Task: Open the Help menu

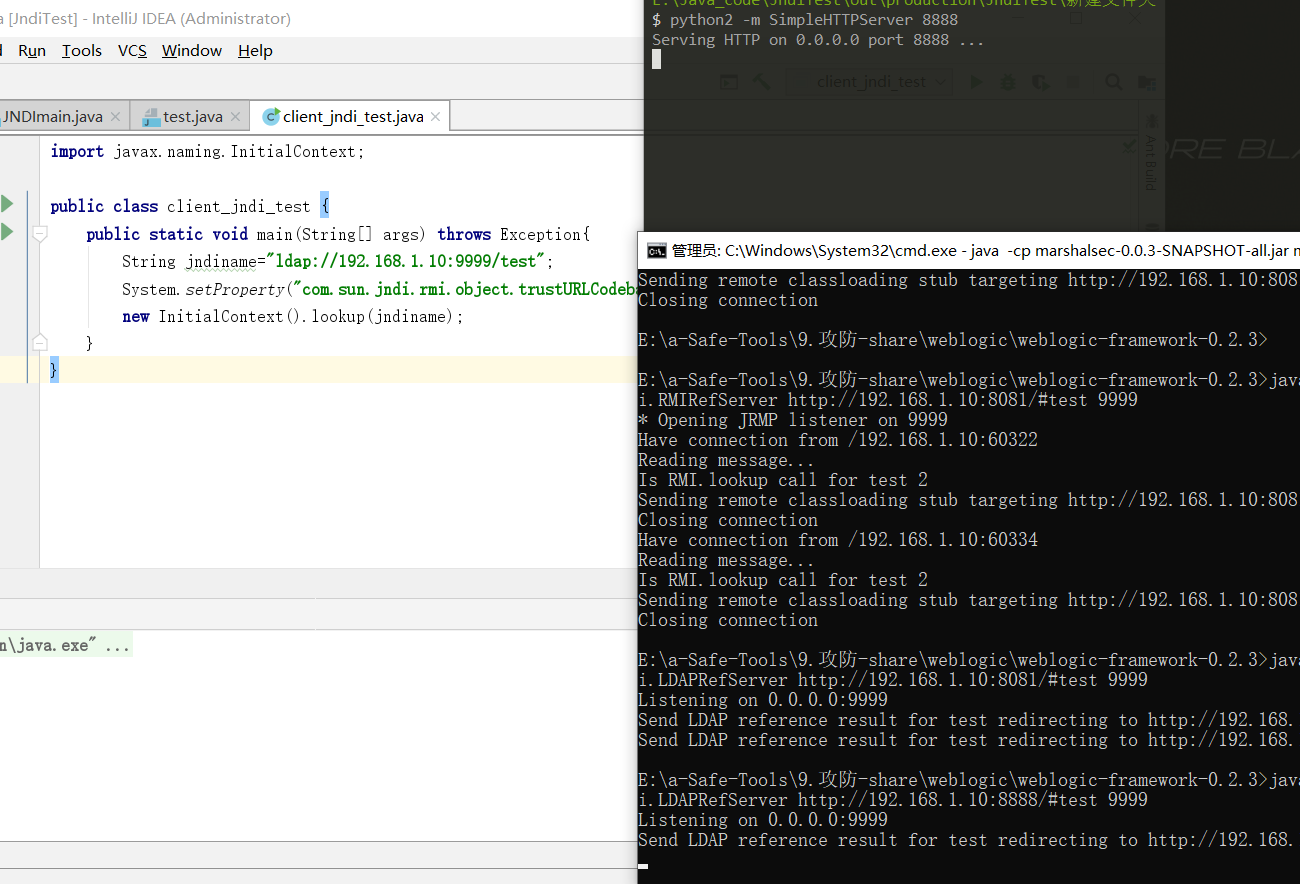Action: [x=255, y=51]
